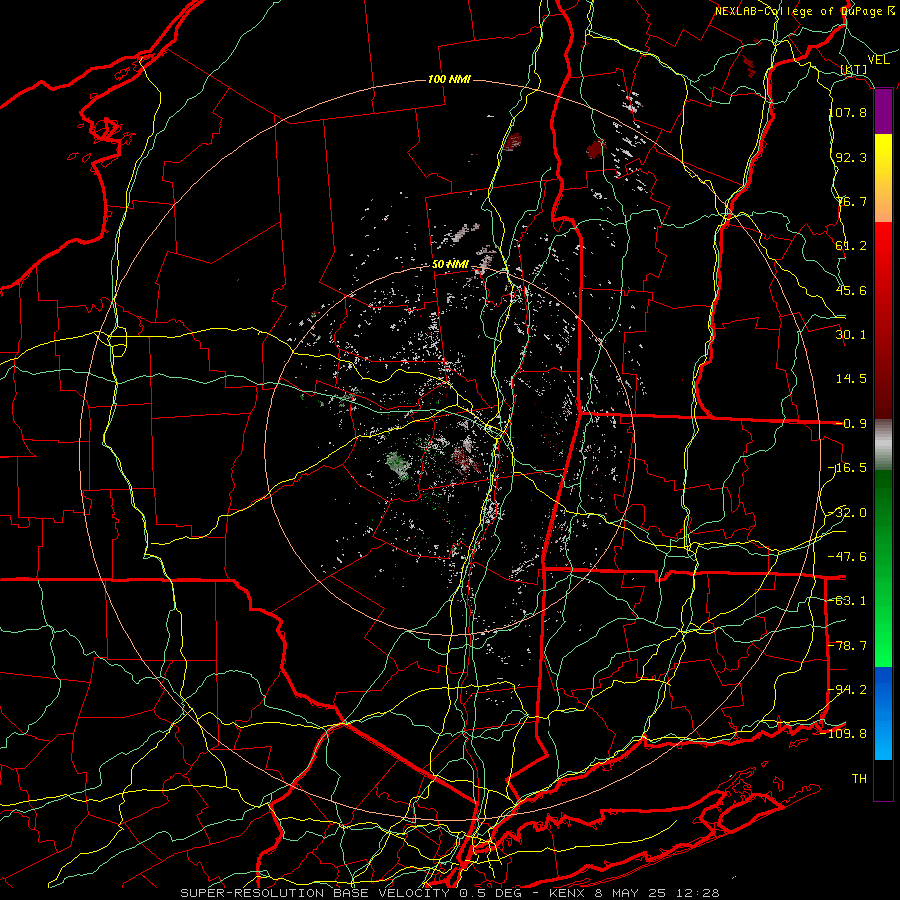Viewport: 900px width, 900px height.
Task: Click the 76.7 scale value
Action: tap(851, 201)
